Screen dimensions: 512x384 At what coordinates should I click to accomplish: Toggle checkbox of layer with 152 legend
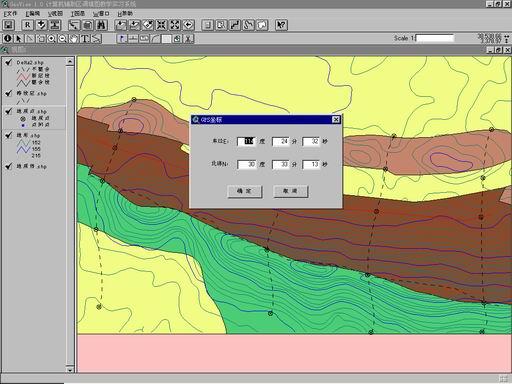pyautogui.click(x=9, y=135)
